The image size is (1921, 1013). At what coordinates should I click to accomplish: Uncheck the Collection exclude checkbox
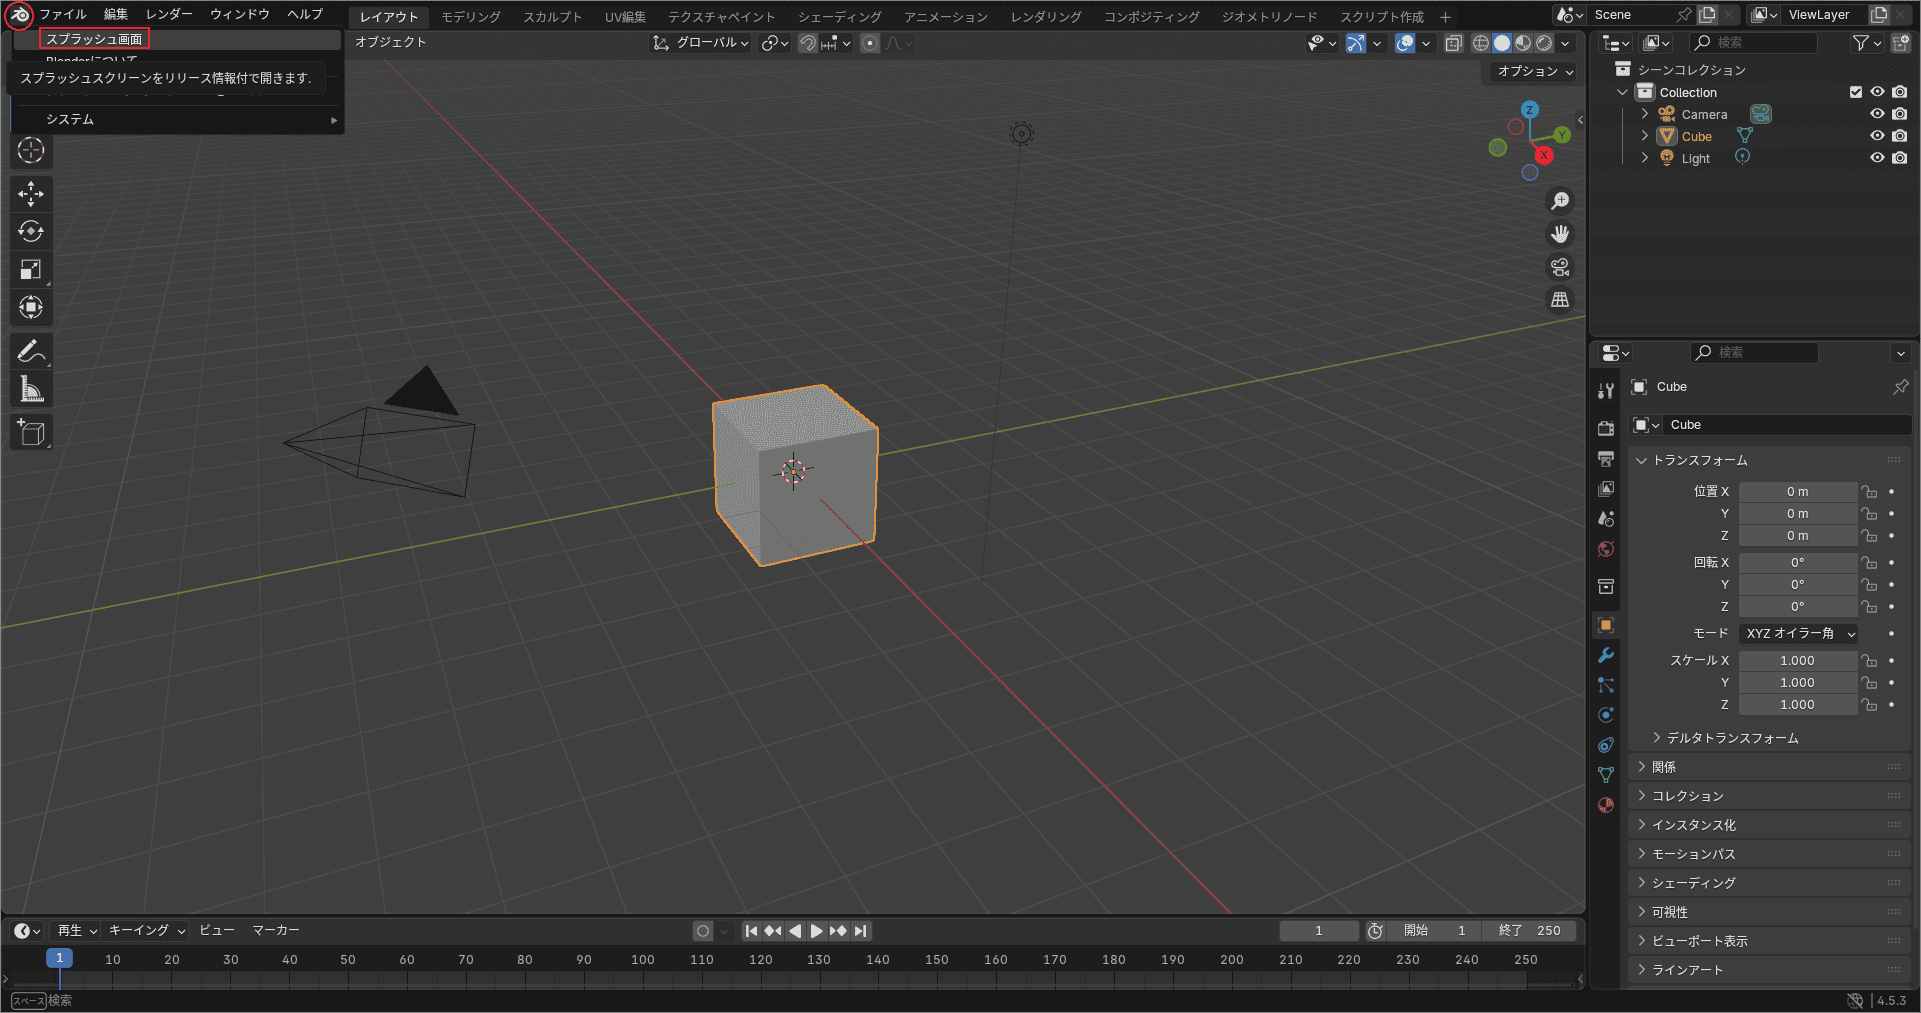(1856, 92)
